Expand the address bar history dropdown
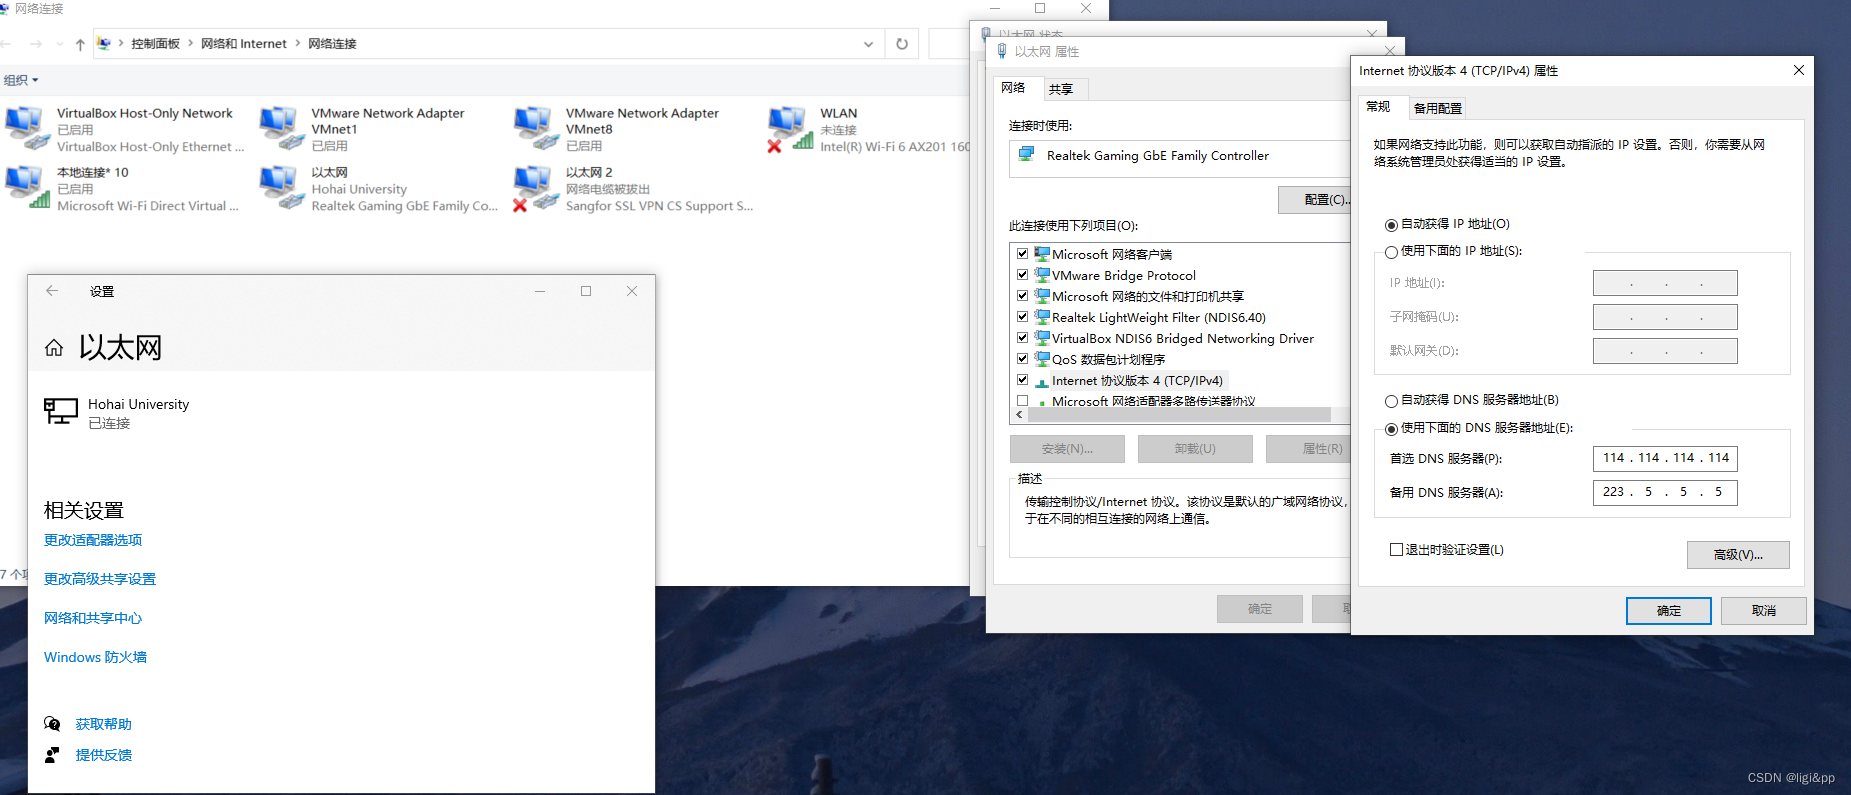 click(868, 44)
